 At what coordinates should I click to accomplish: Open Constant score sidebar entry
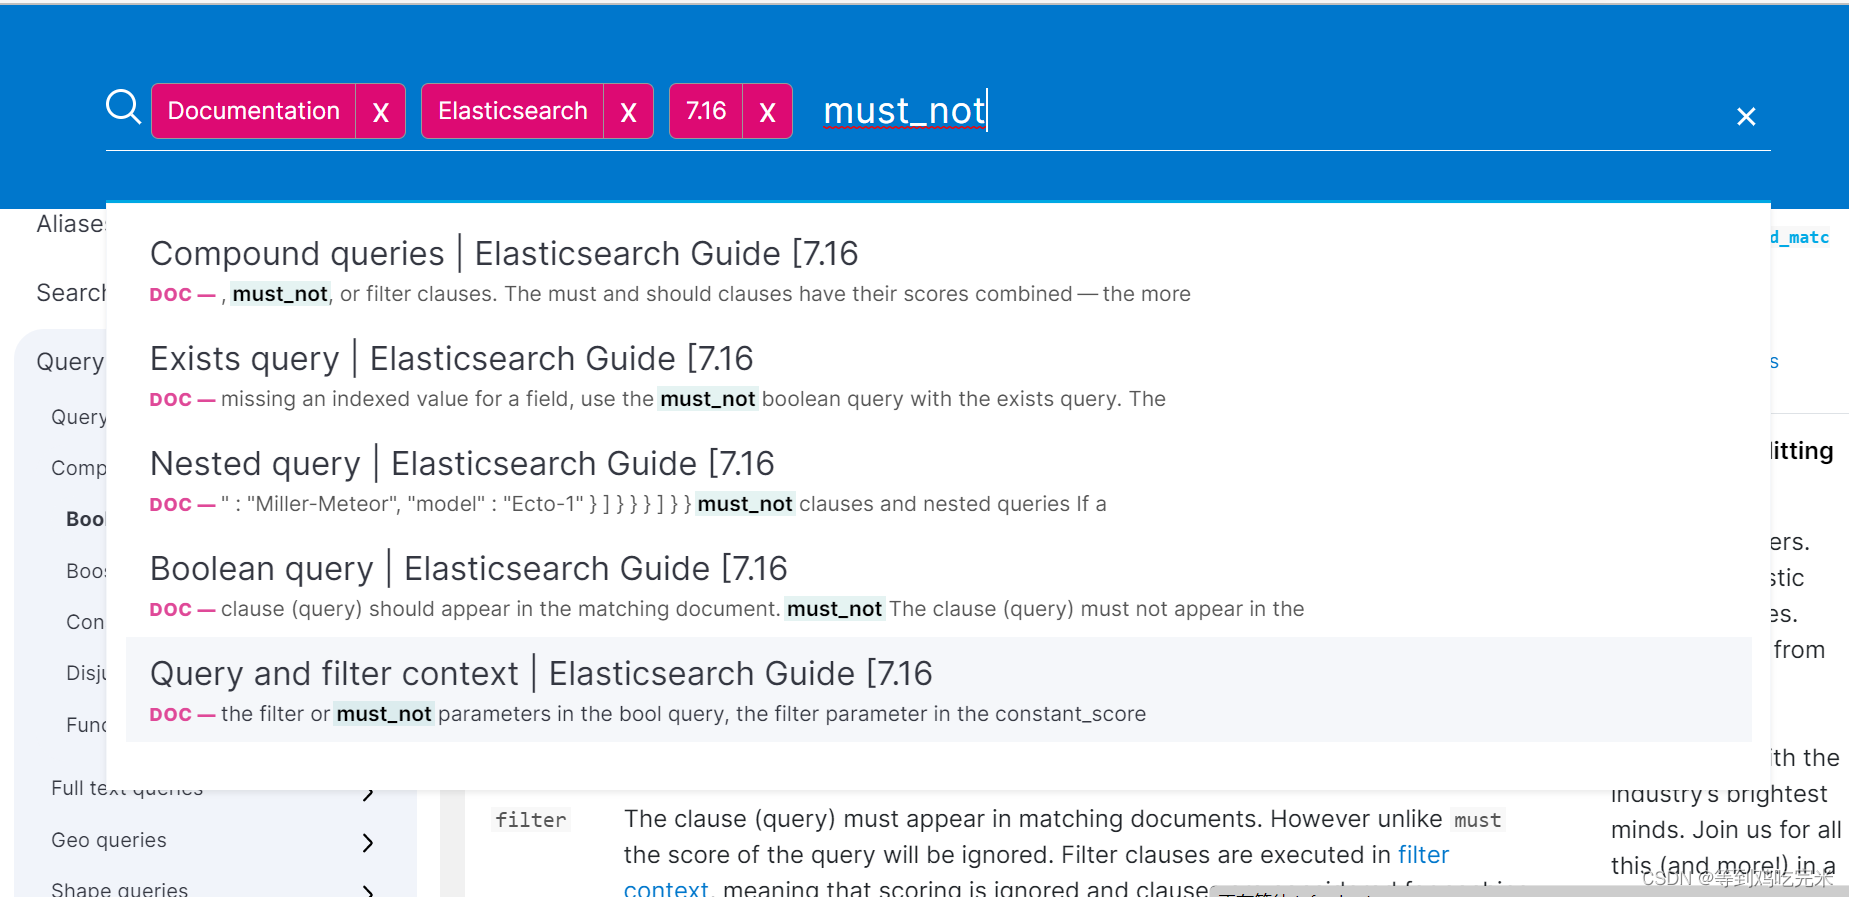click(85, 622)
